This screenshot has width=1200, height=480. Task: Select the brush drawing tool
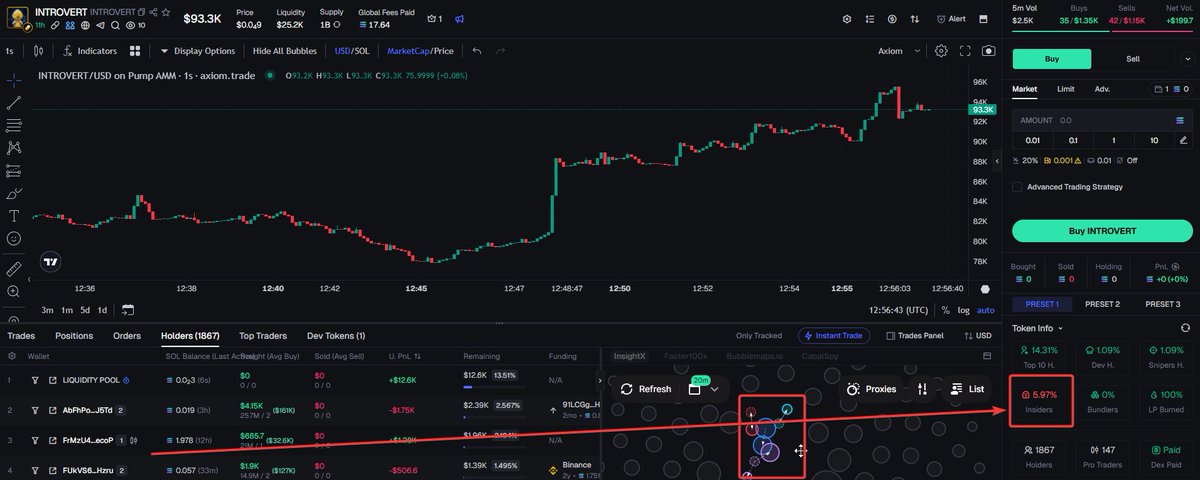click(x=14, y=193)
